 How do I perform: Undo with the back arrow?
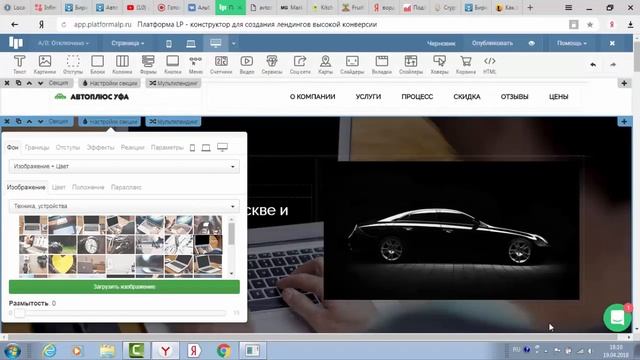coord(593,64)
